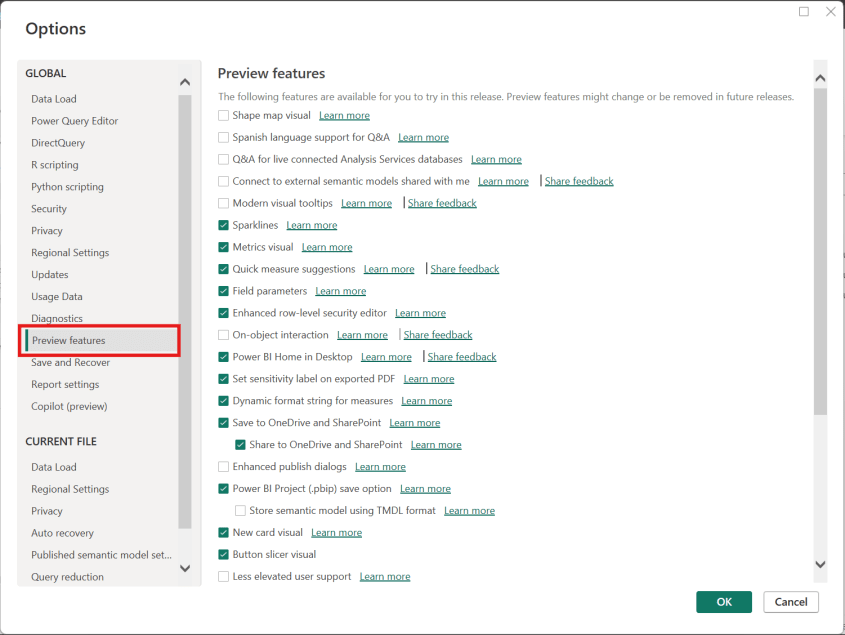
Task: Uncheck Share to OneDrive and SharePoint
Action: [240, 444]
